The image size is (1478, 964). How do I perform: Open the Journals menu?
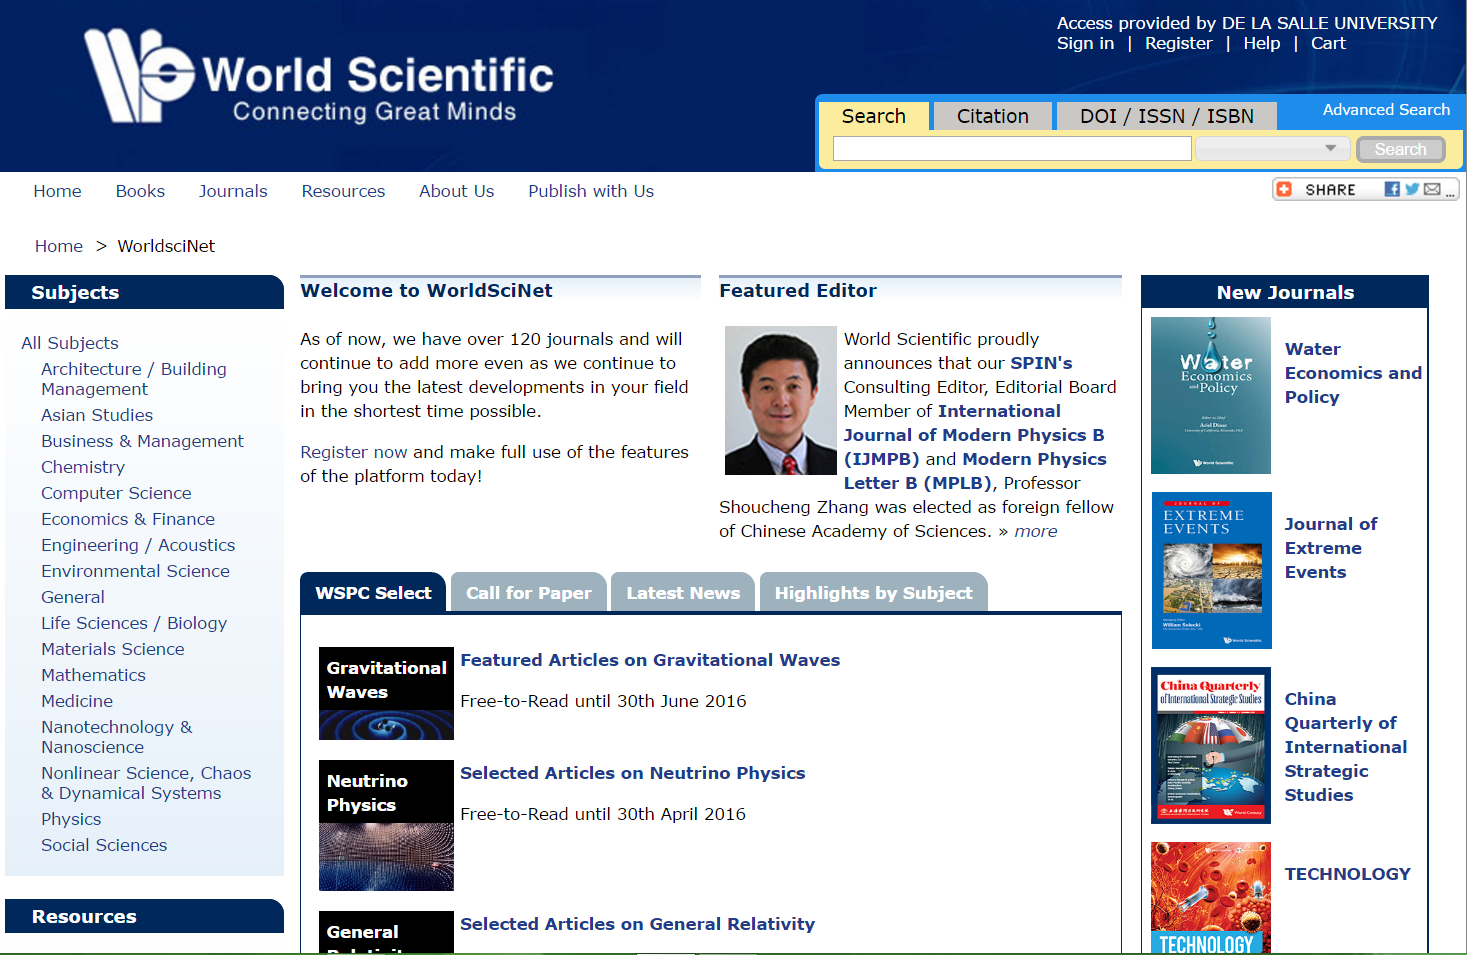(233, 191)
